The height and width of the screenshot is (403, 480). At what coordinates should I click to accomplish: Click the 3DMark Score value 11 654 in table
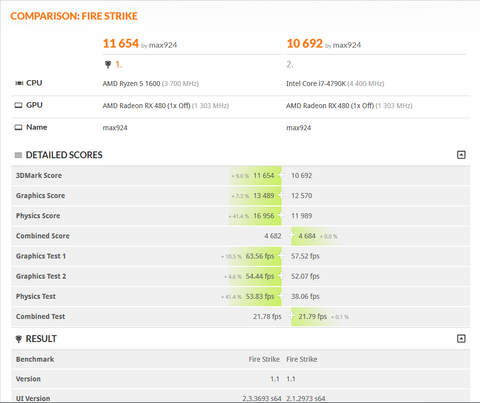264,175
